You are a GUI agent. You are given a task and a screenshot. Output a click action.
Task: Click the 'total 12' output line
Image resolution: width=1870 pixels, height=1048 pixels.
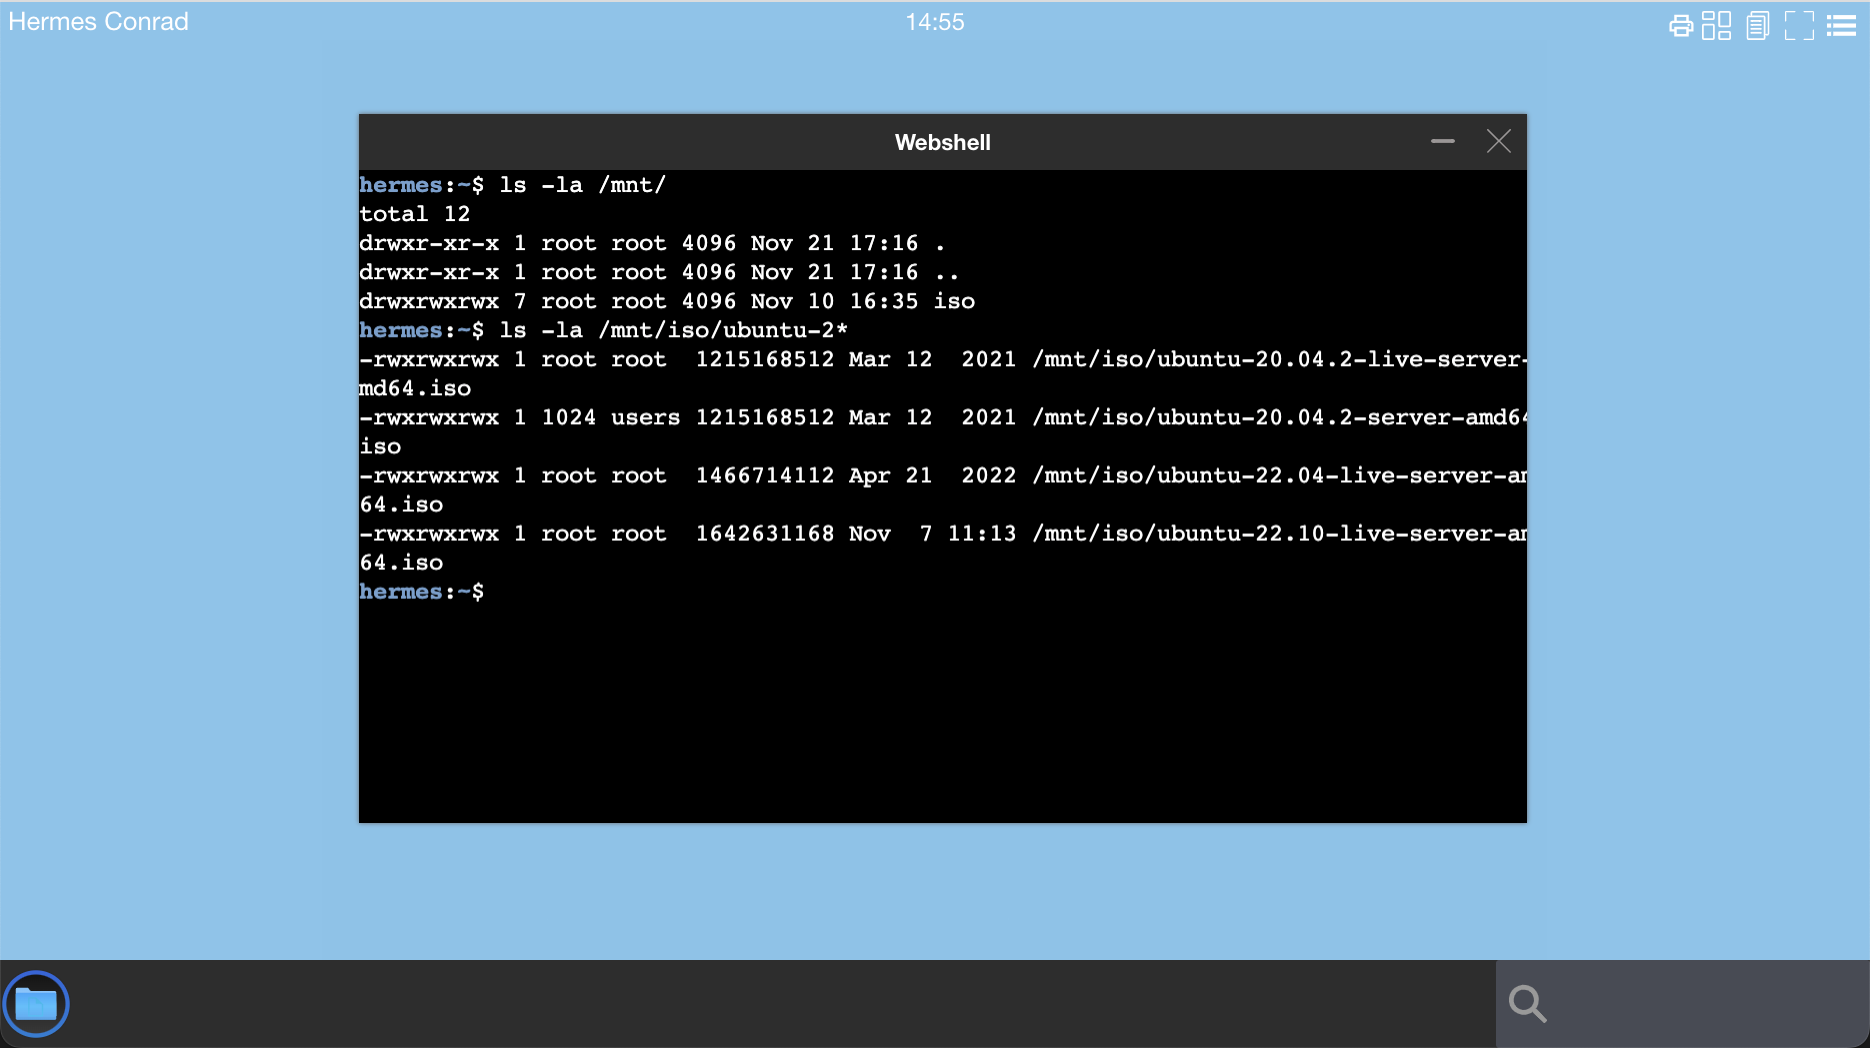point(414,214)
